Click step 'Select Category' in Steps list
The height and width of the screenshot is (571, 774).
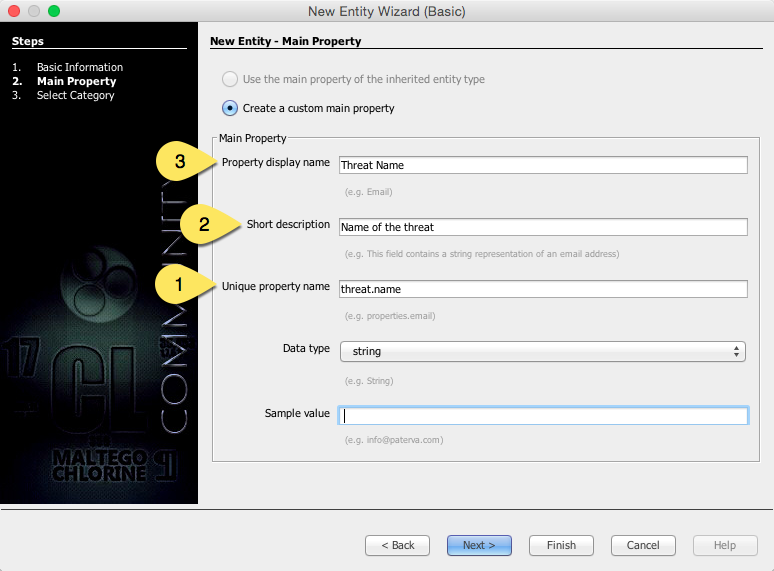point(76,95)
